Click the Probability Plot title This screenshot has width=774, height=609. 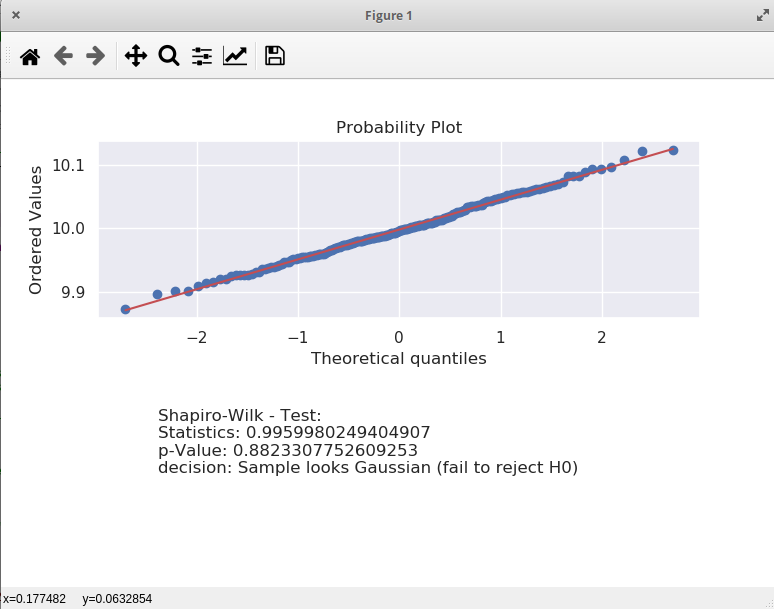(399, 127)
